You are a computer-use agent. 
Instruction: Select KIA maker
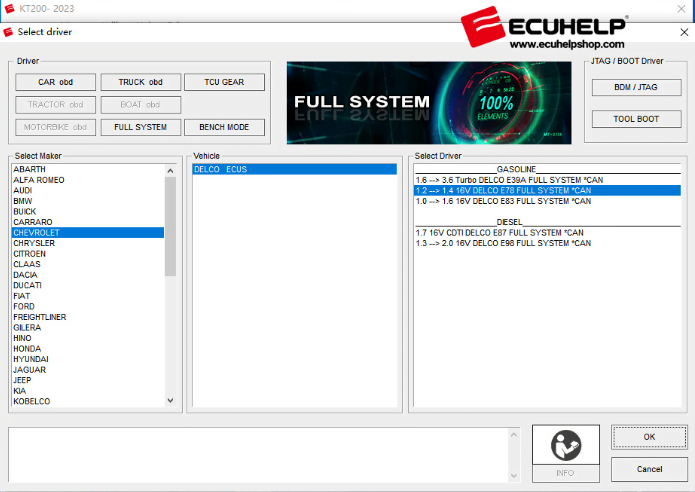point(88,391)
